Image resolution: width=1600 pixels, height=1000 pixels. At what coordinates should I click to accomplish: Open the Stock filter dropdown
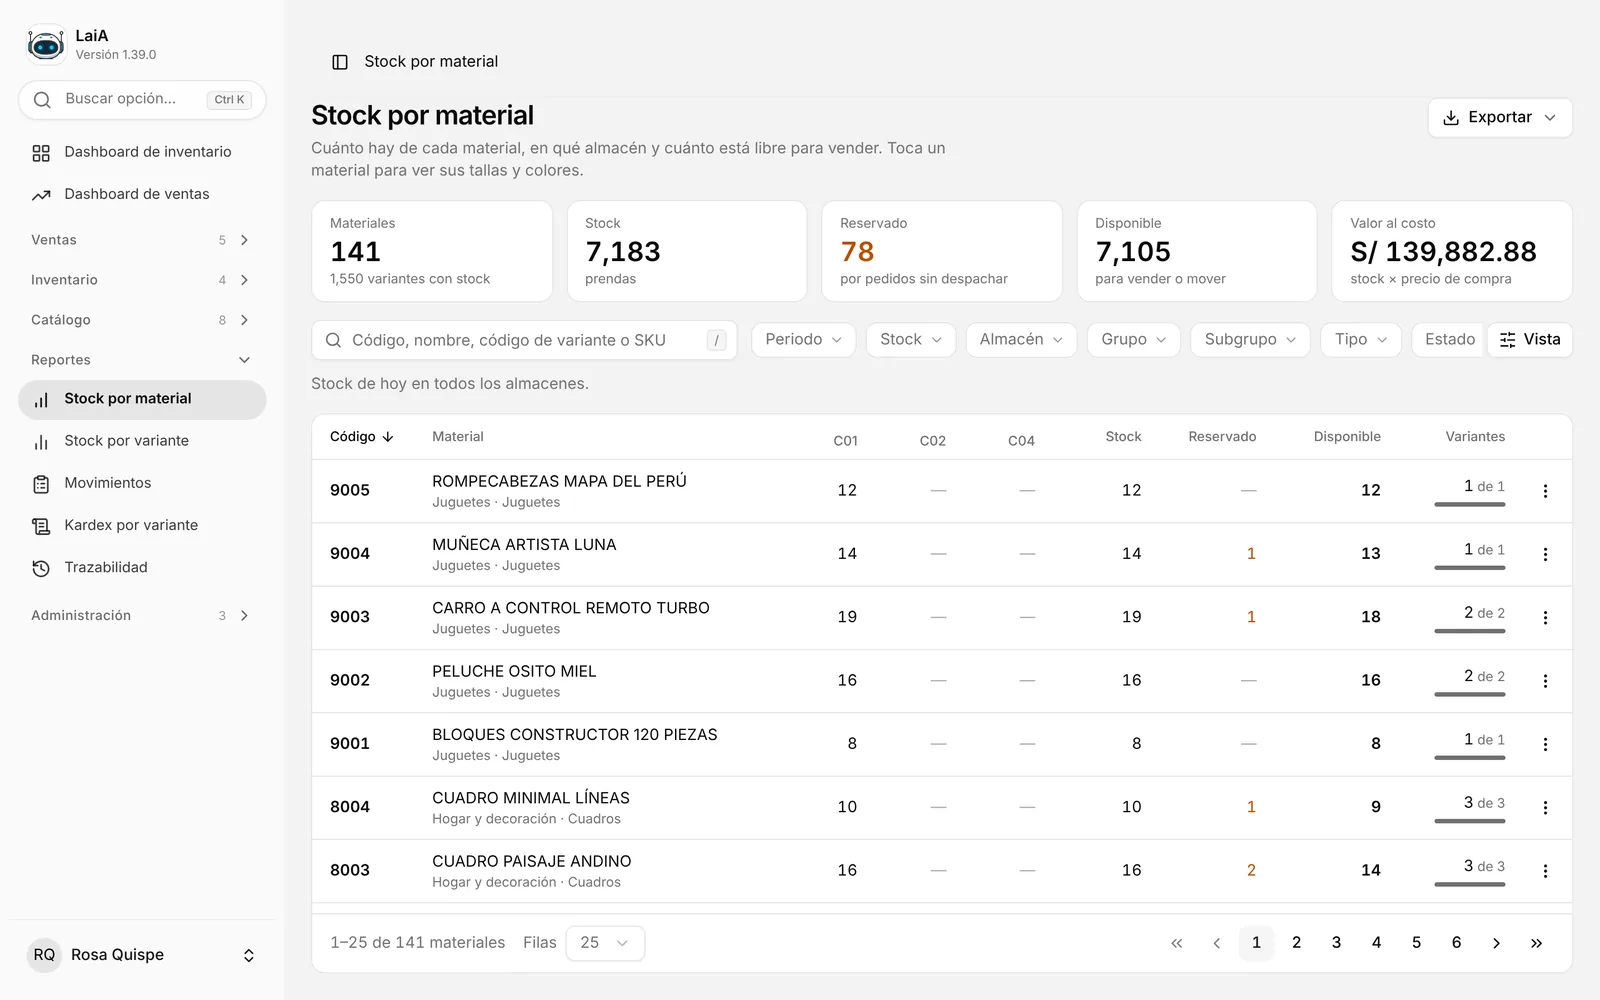[911, 340]
